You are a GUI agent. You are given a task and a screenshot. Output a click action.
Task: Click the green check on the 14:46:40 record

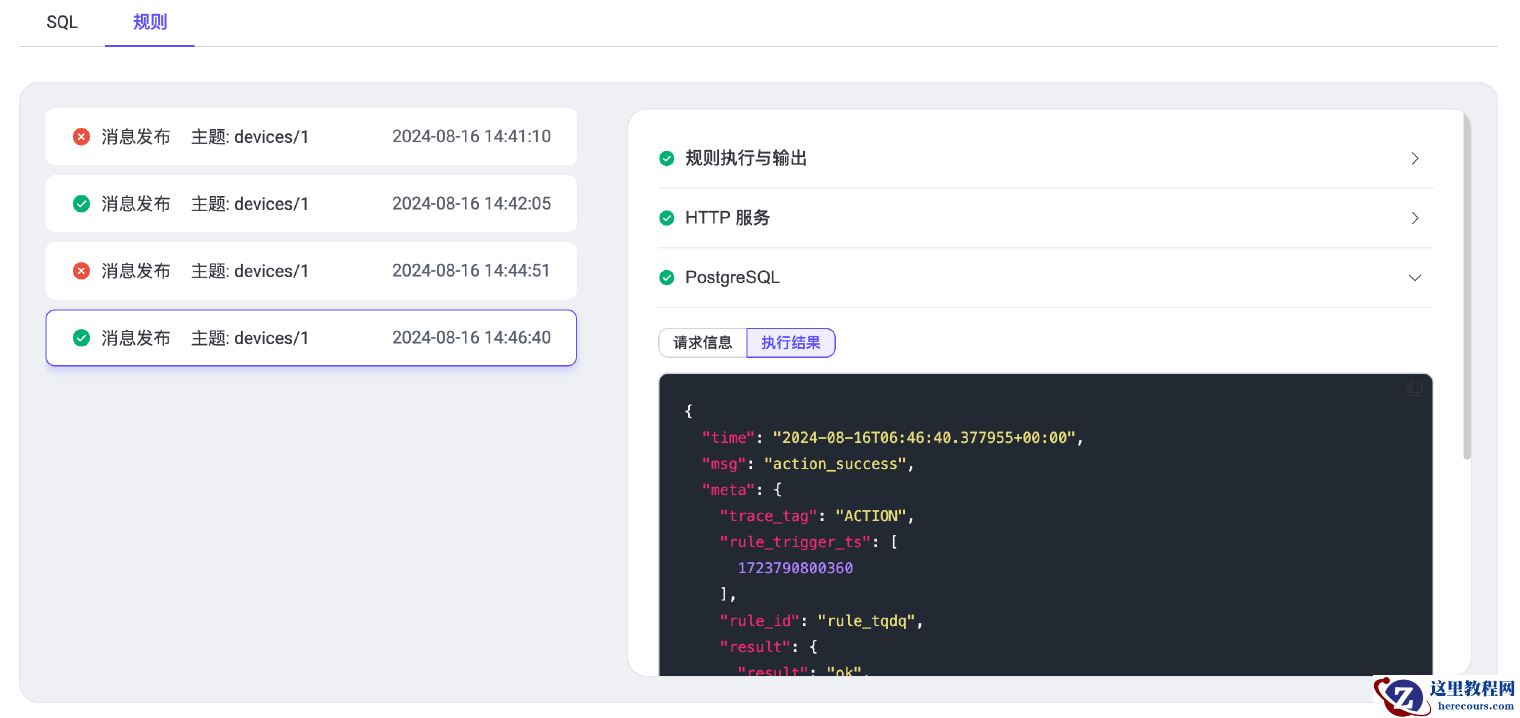(81, 338)
